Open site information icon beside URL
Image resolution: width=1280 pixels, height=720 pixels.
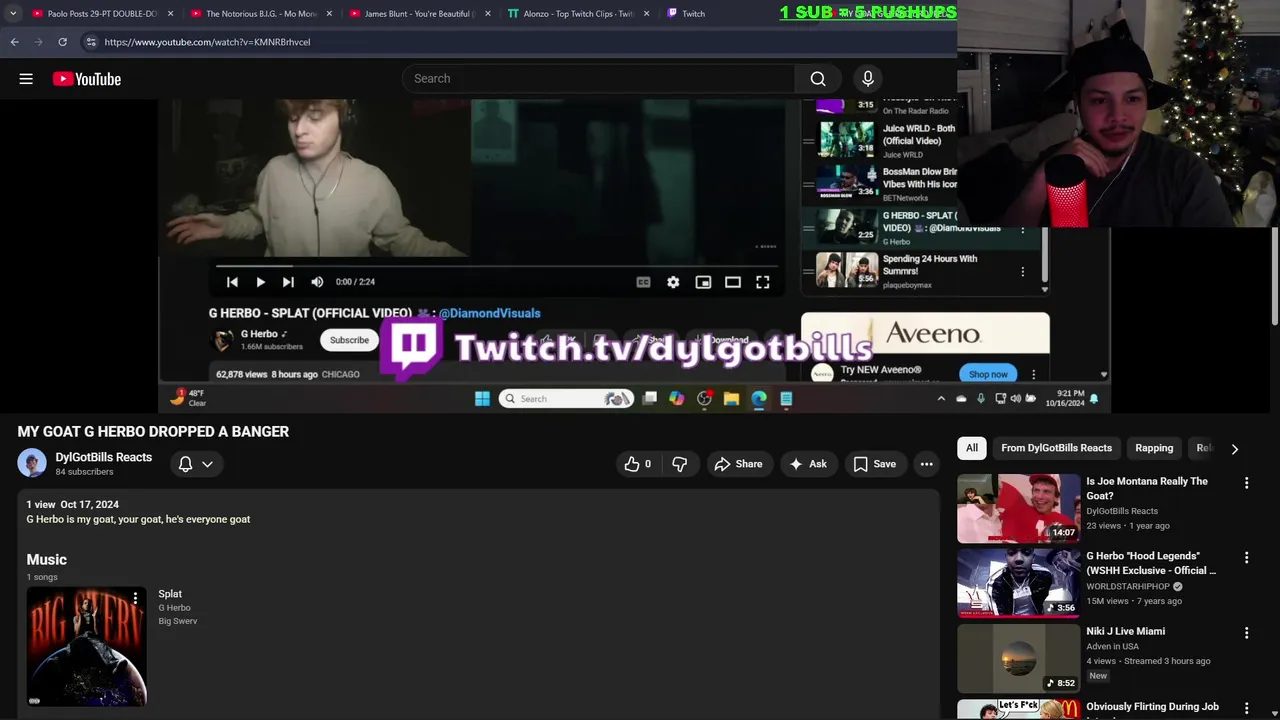[x=91, y=42]
